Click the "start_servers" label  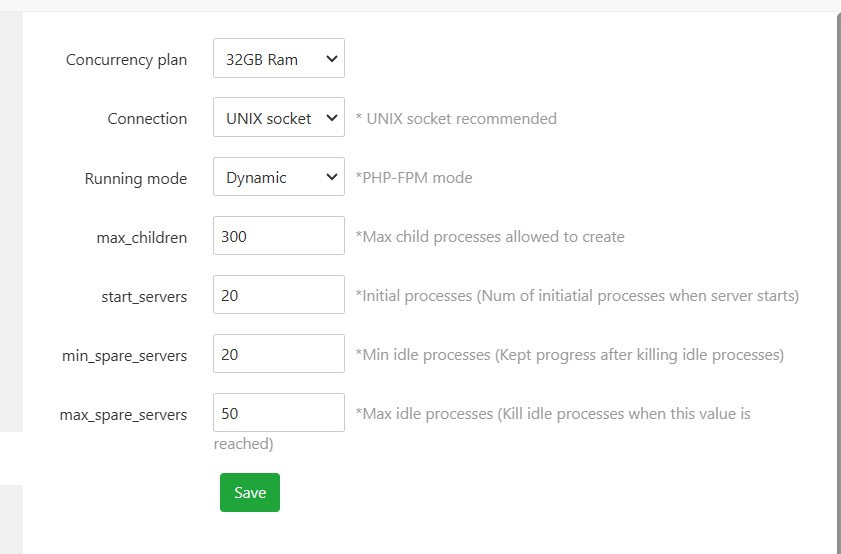(144, 297)
